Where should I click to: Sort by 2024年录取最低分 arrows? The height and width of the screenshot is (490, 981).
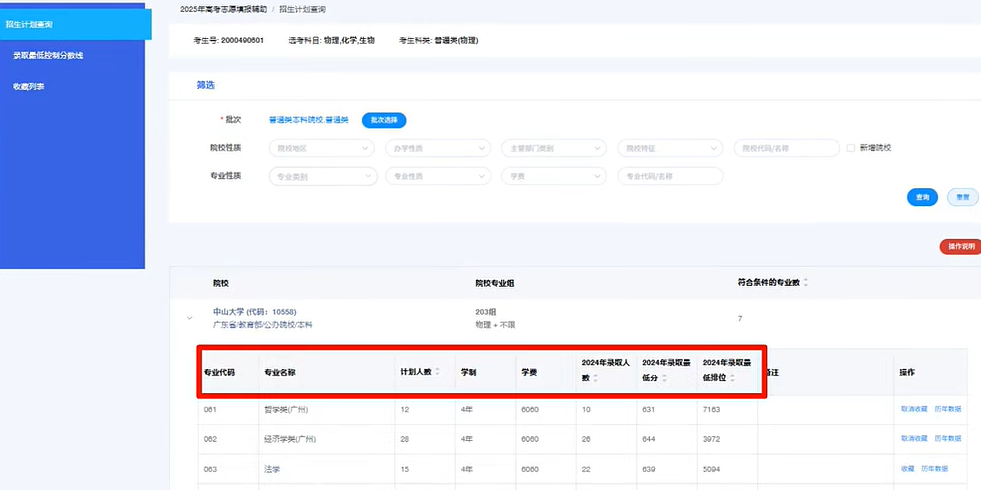(664, 378)
